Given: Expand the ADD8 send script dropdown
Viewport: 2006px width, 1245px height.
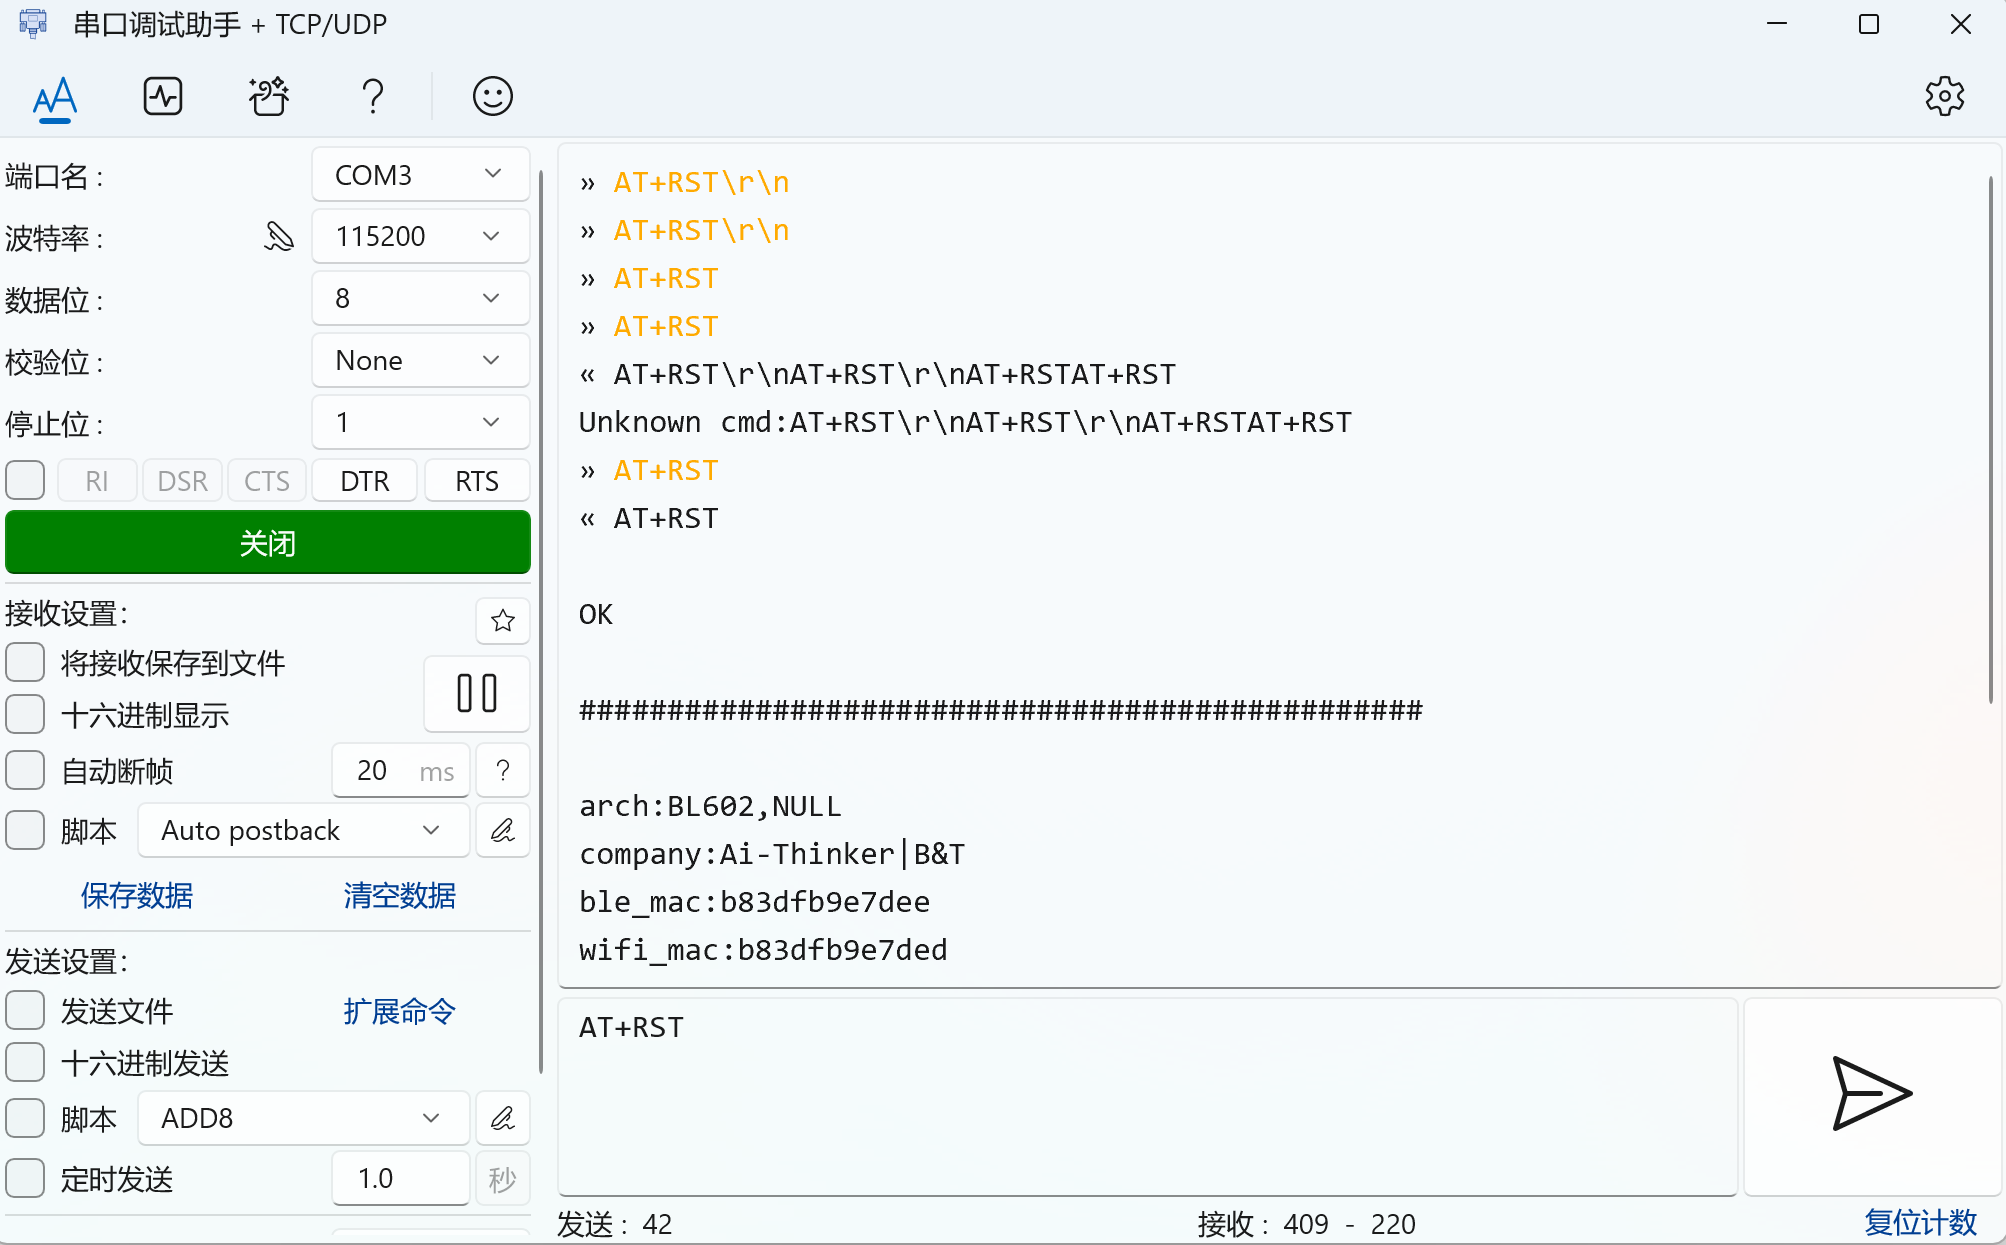Looking at the screenshot, I should [303, 1118].
